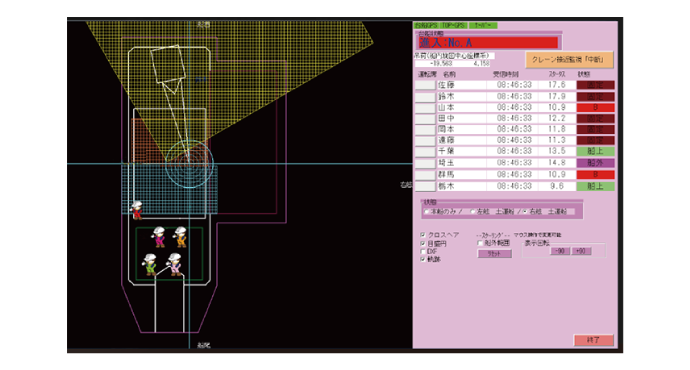Image resolution: width=690 pixels, height=370 pixels.
Task: Click the worker figure in pink outfit
Action: (x=175, y=264)
